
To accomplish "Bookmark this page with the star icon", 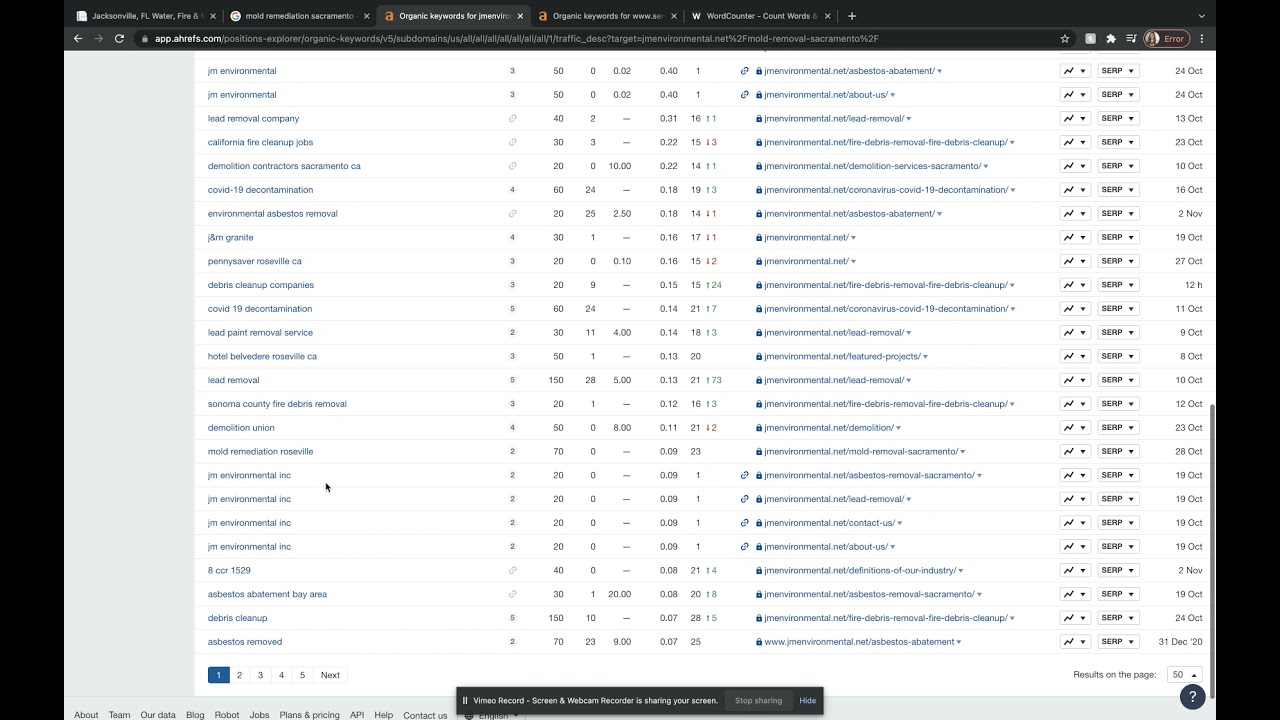I will (1065, 39).
